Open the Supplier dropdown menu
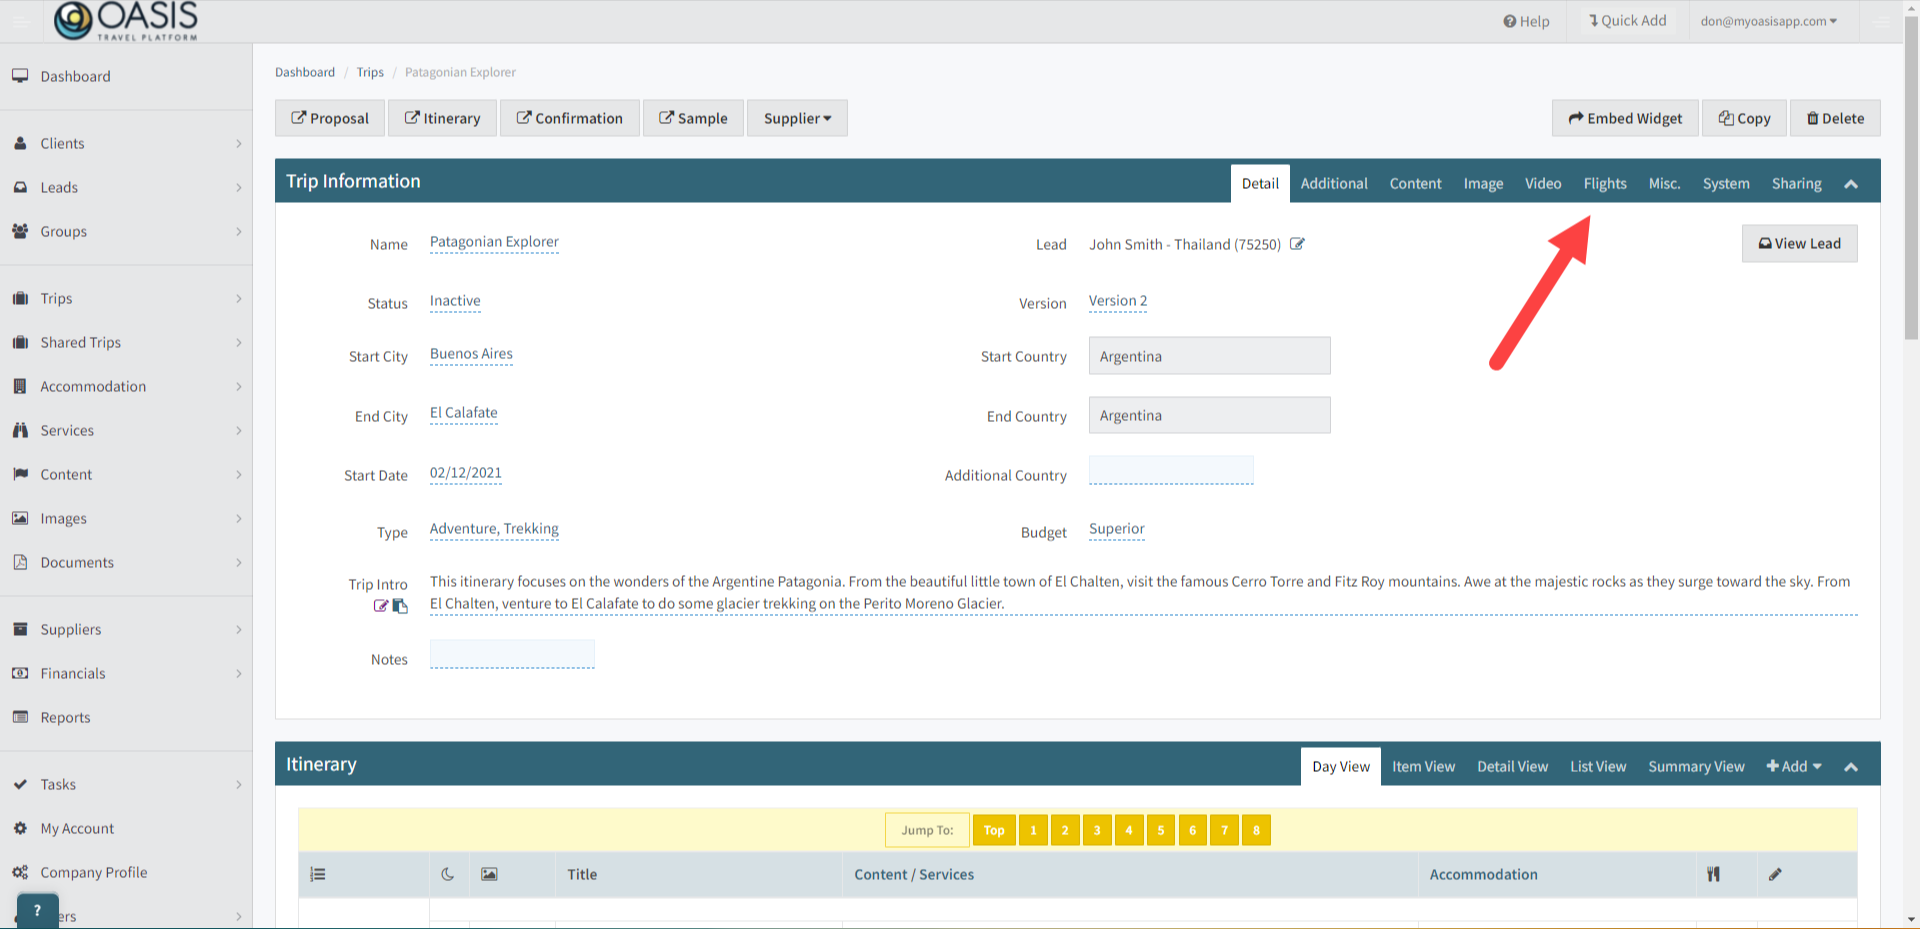Image resolution: width=1920 pixels, height=929 pixels. 797,118
